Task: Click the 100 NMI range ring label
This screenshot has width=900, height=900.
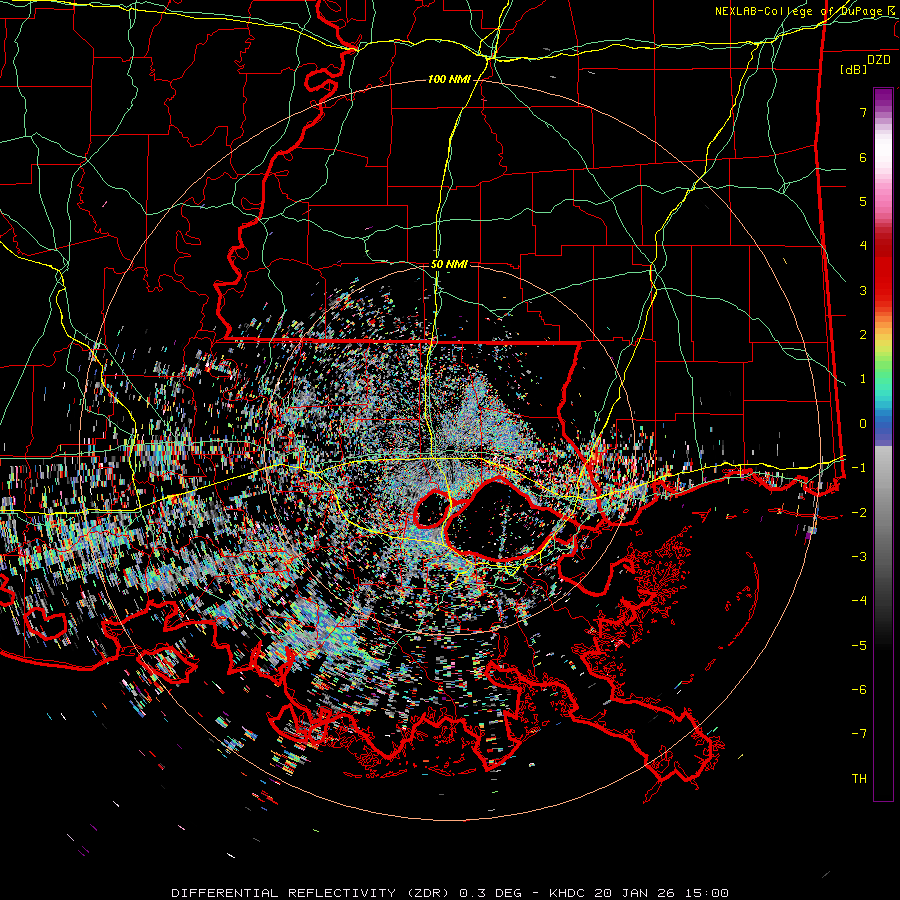Action: pyautogui.click(x=448, y=79)
